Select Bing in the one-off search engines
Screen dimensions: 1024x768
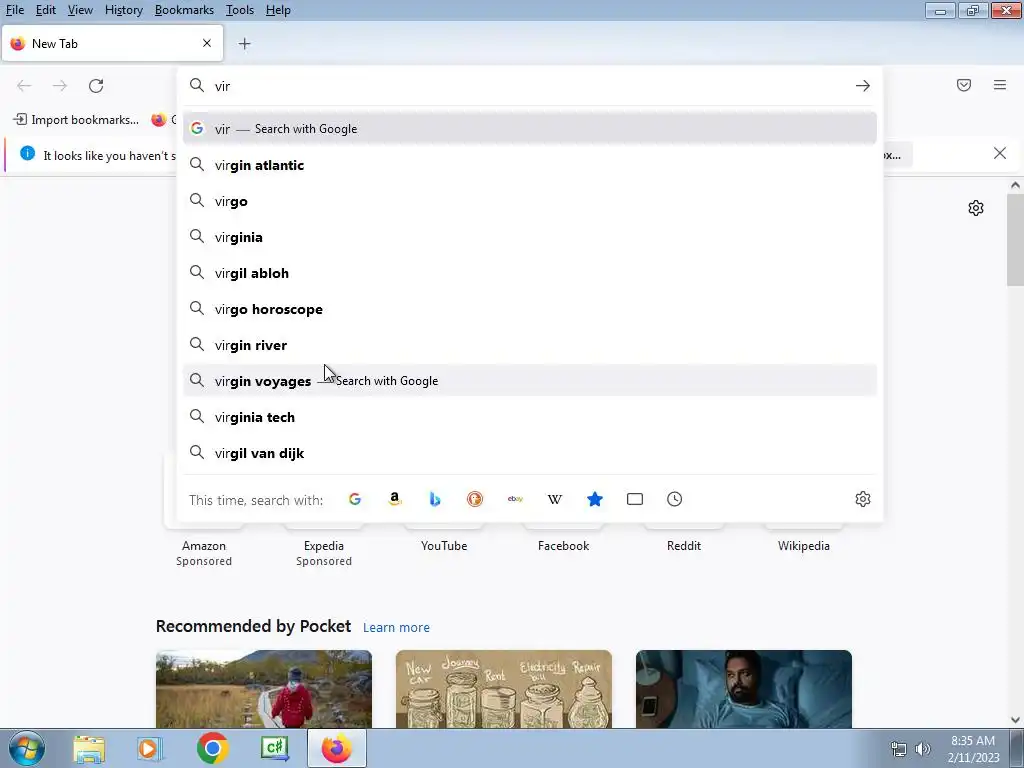(x=435, y=500)
